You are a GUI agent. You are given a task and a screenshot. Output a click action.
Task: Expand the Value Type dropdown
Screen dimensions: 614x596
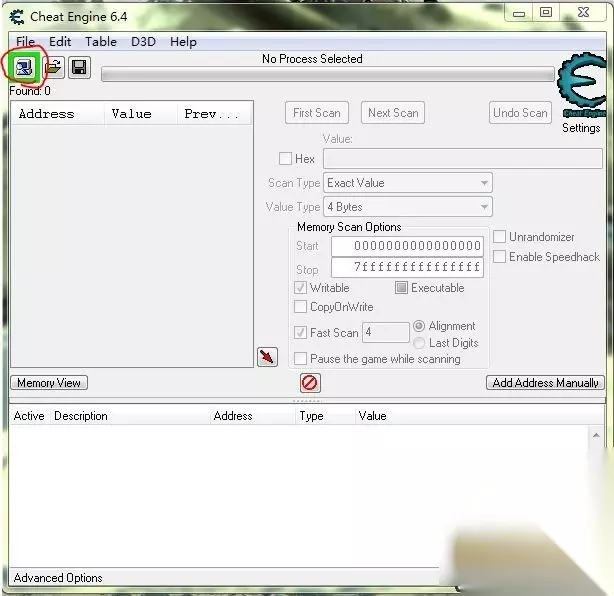click(408, 207)
